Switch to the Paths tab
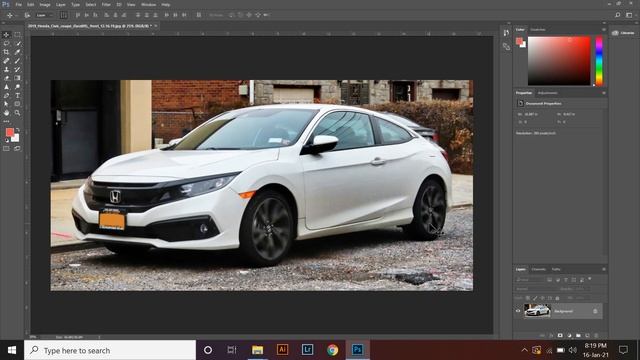Image resolution: width=640 pixels, height=360 pixels. (x=556, y=269)
